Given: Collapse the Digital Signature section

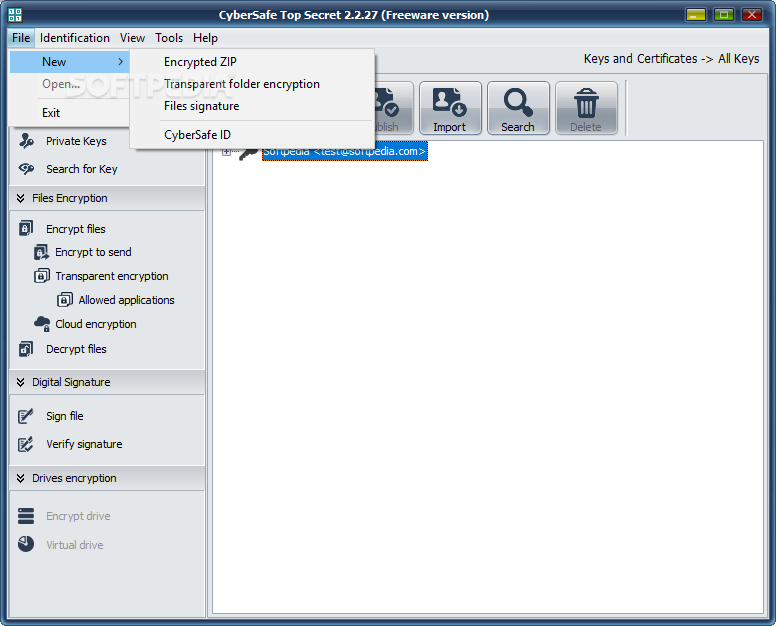Looking at the screenshot, I should click(20, 383).
